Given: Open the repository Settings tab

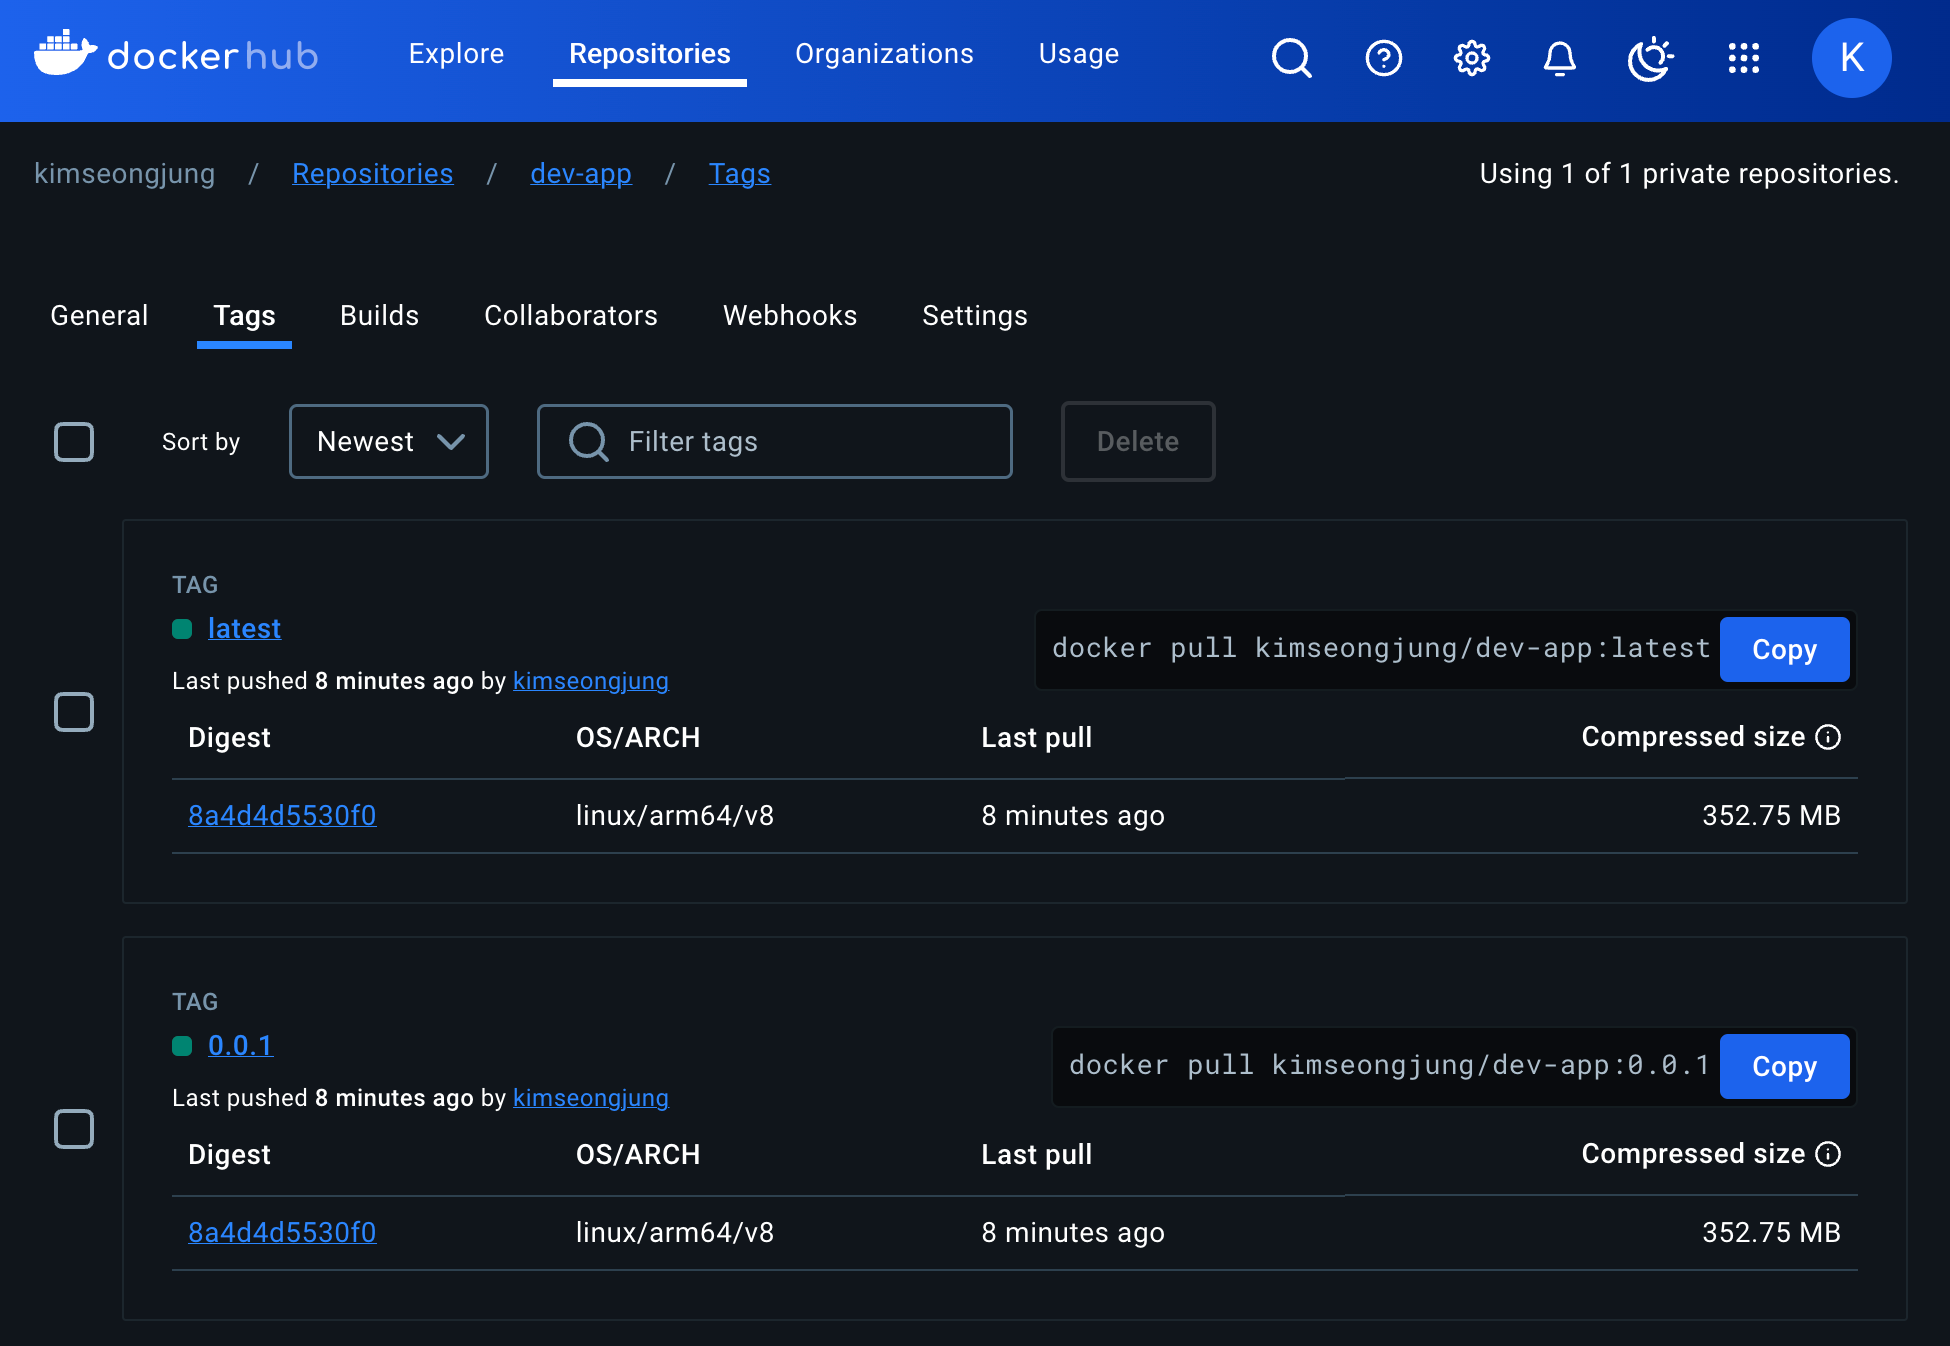Looking at the screenshot, I should click(975, 316).
